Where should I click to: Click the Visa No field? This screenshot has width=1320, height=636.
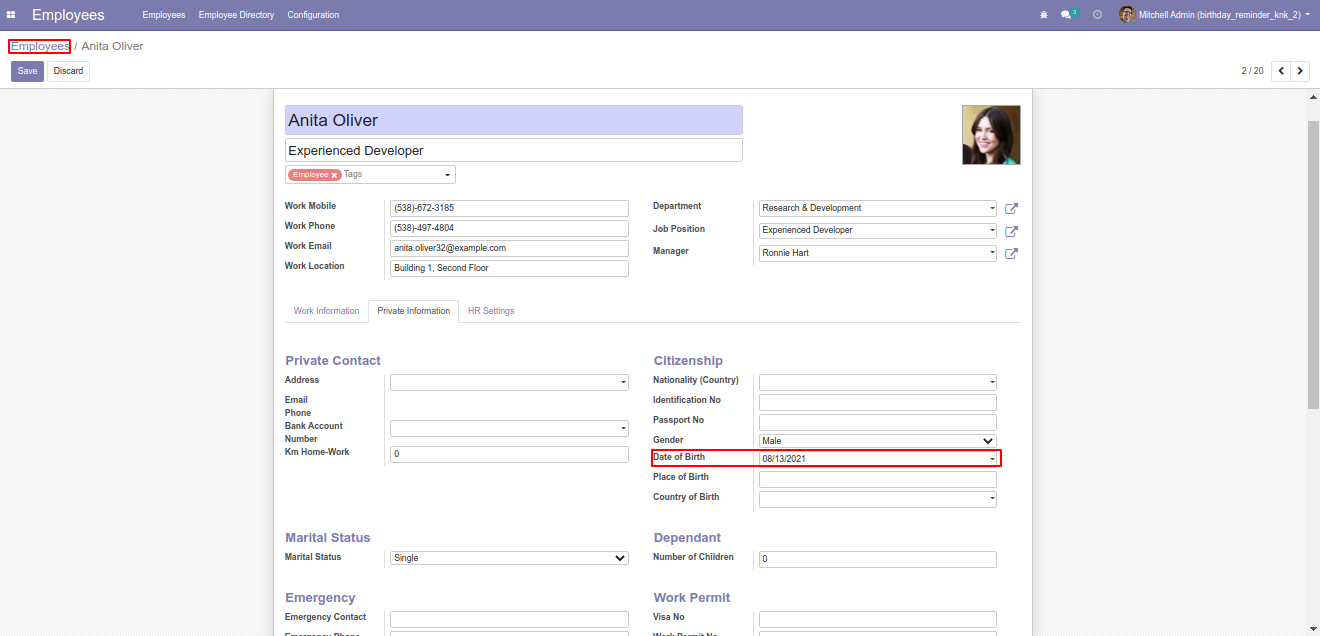point(878,619)
